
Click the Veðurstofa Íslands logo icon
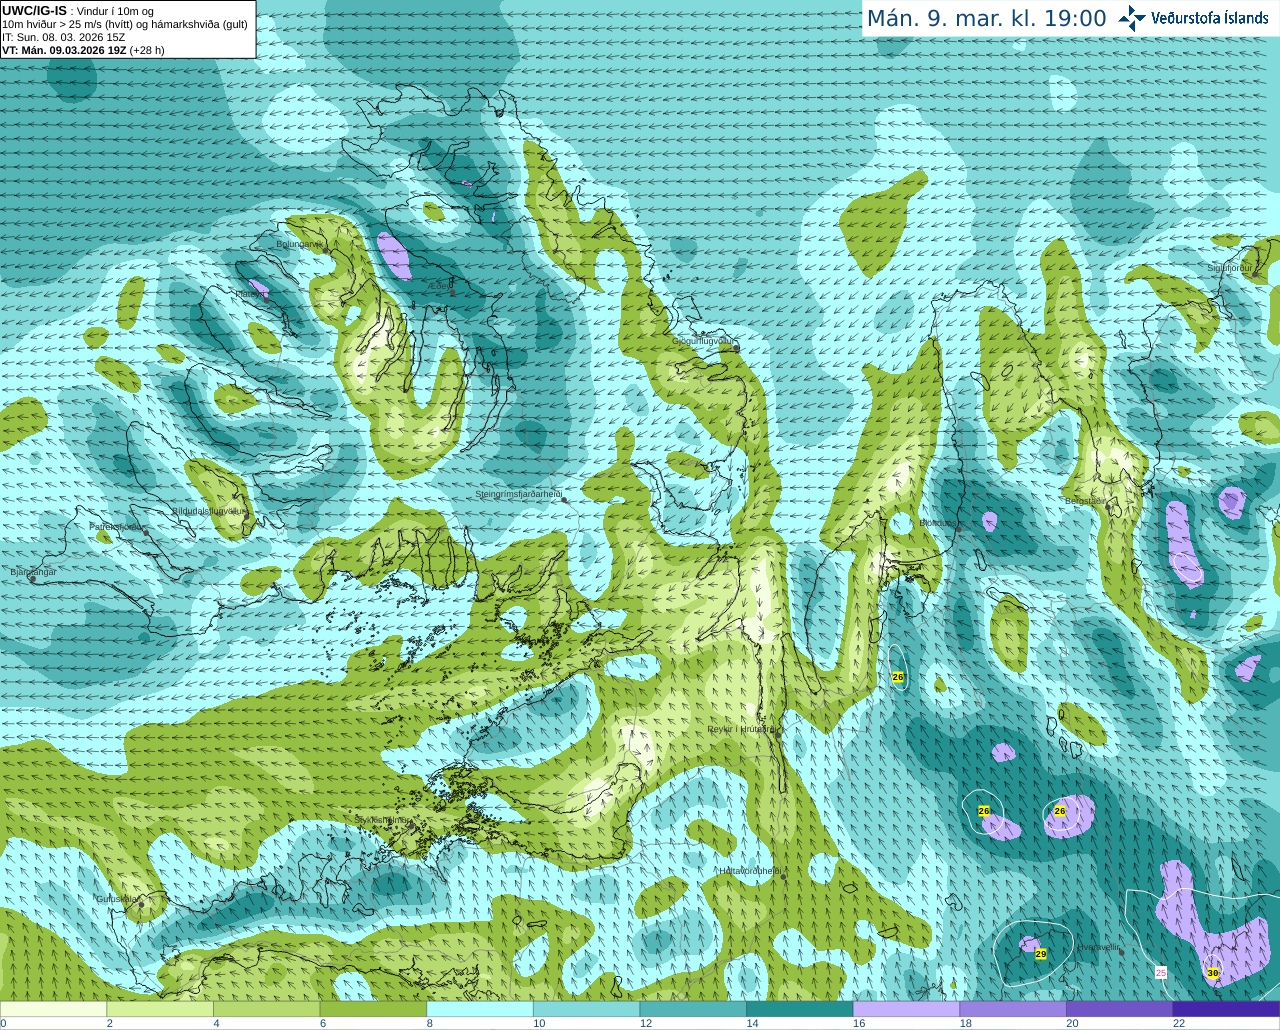point(1131,18)
